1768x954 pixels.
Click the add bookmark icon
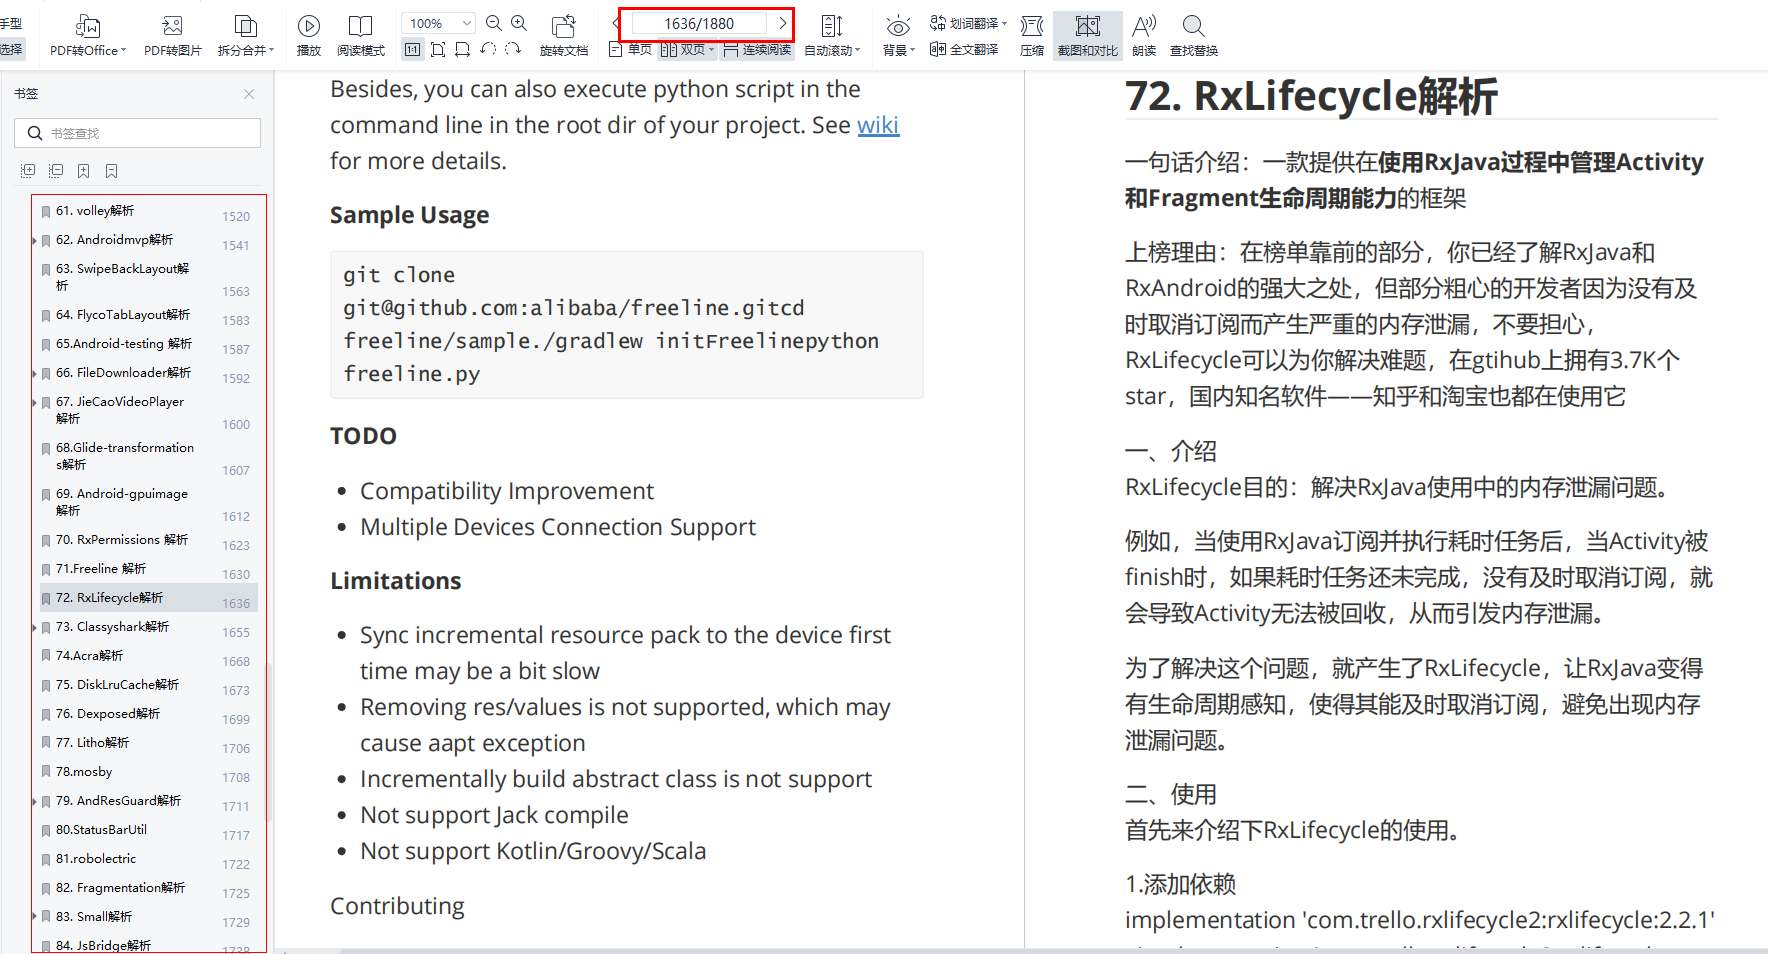point(84,171)
